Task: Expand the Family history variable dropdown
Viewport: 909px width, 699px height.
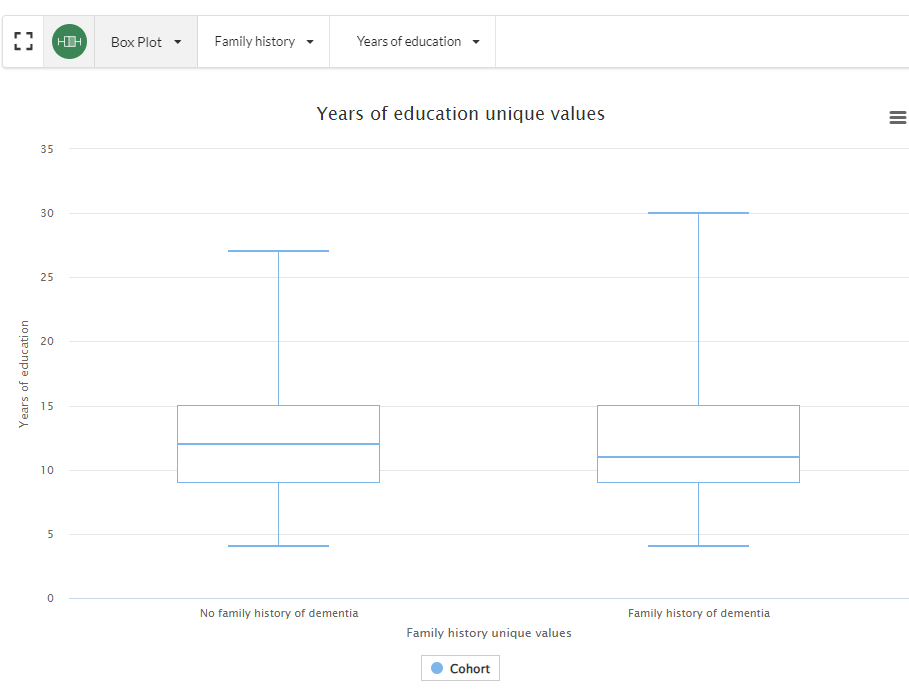Action: 264,42
